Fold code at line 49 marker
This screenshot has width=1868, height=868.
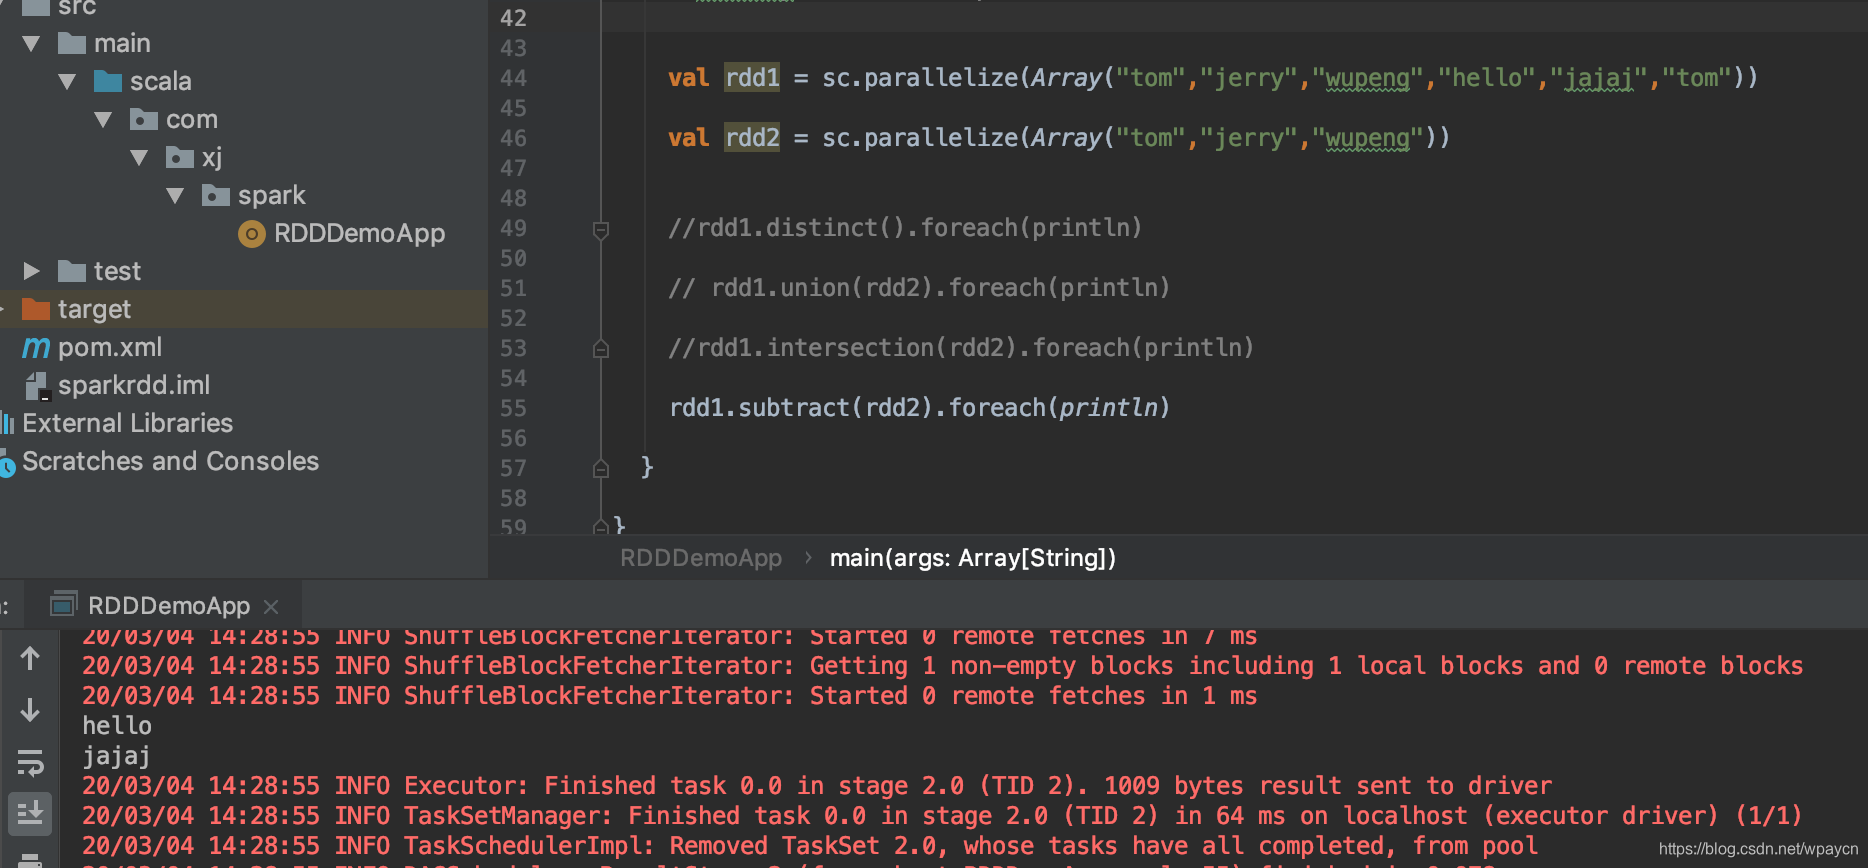(x=601, y=231)
